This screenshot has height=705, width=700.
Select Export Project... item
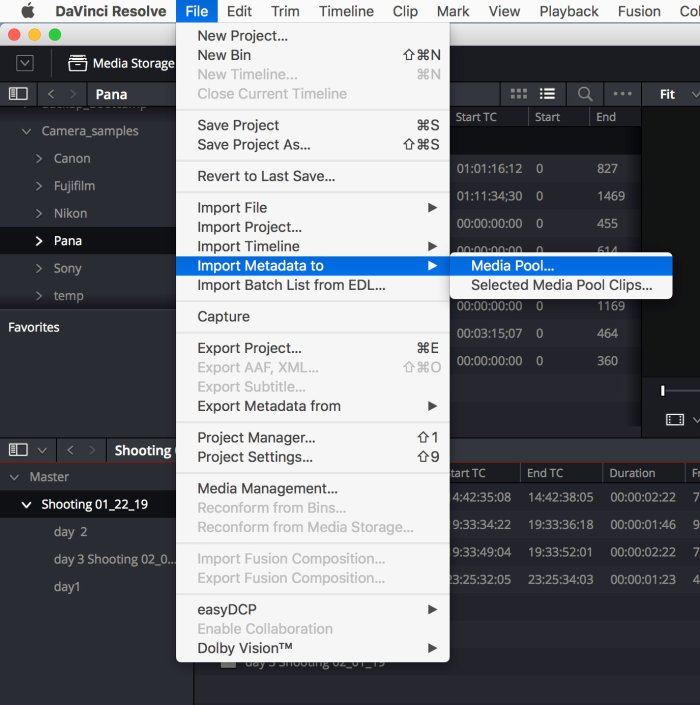pyautogui.click(x=313, y=348)
